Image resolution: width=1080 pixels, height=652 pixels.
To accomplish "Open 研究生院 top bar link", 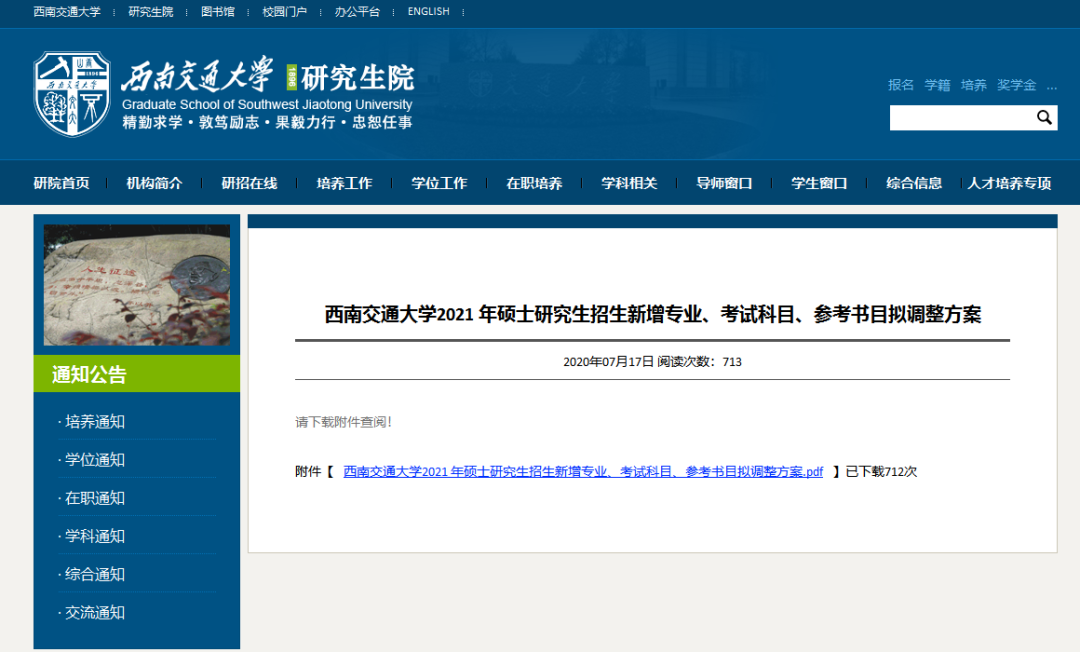I will 151,12.
